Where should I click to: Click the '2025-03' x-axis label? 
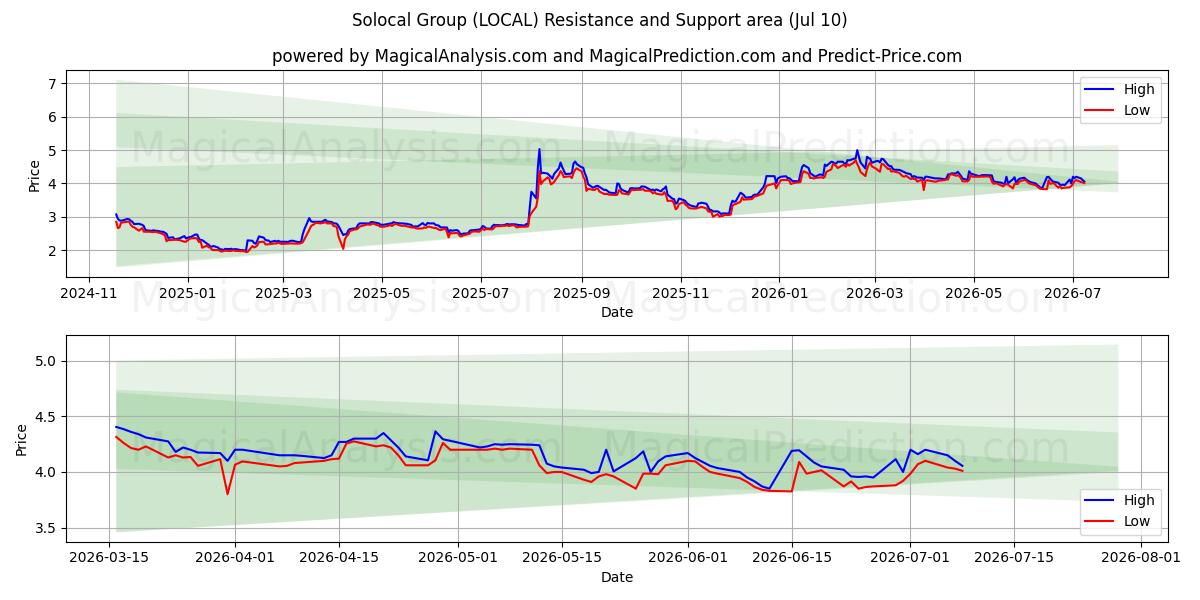pyautogui.click(x=283, y=294)
